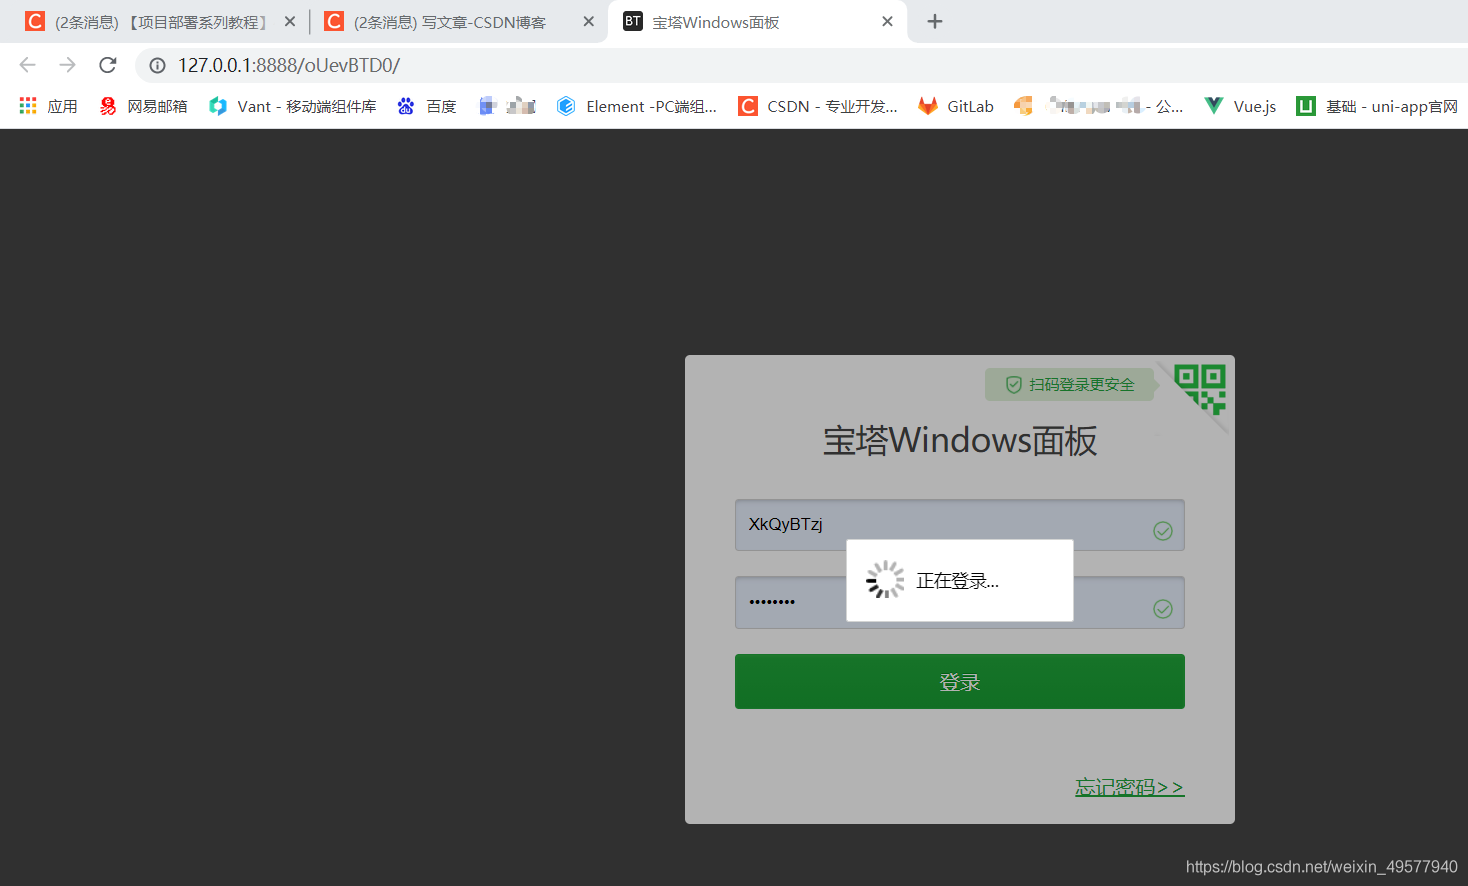This screenshot has height=886, width=1468.
Task: Close the 宝塔Windows面板 tab
Action: (x=887, y=21)
